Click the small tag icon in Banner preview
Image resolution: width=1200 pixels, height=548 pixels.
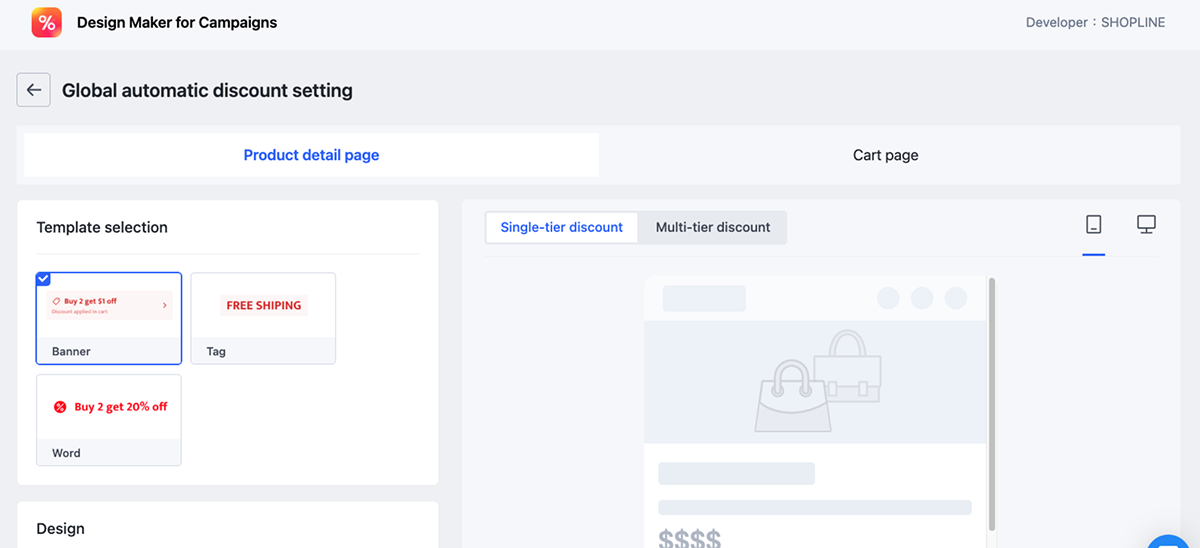(x=57, y=301)
